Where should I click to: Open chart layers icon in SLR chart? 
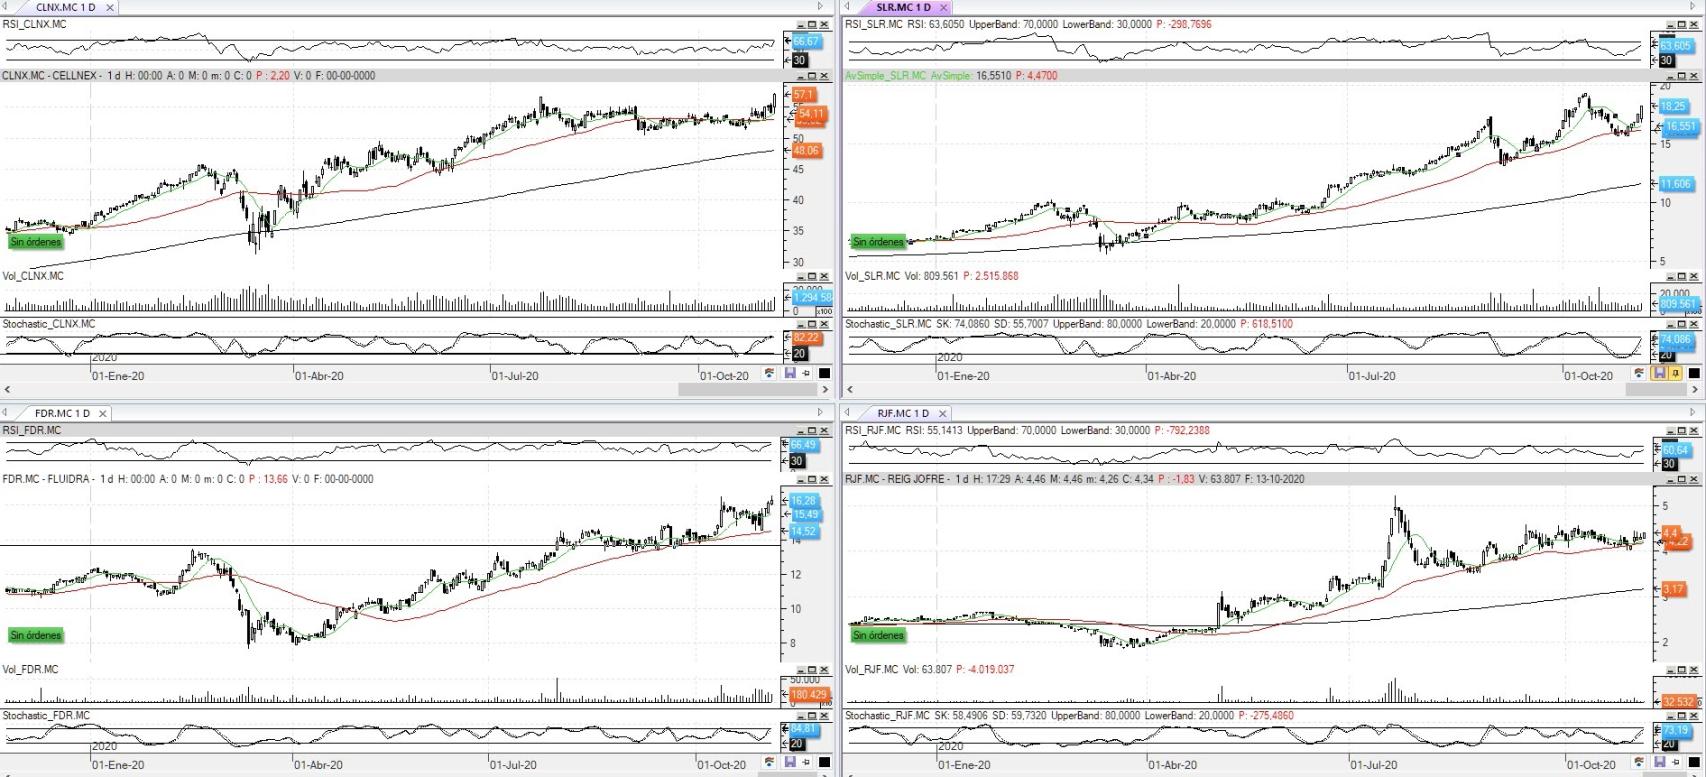click(1638, 374)
